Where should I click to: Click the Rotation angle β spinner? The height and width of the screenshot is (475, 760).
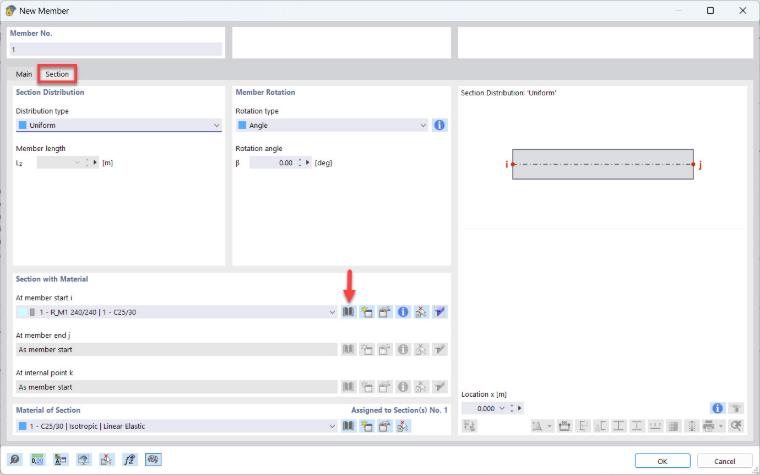300,163
